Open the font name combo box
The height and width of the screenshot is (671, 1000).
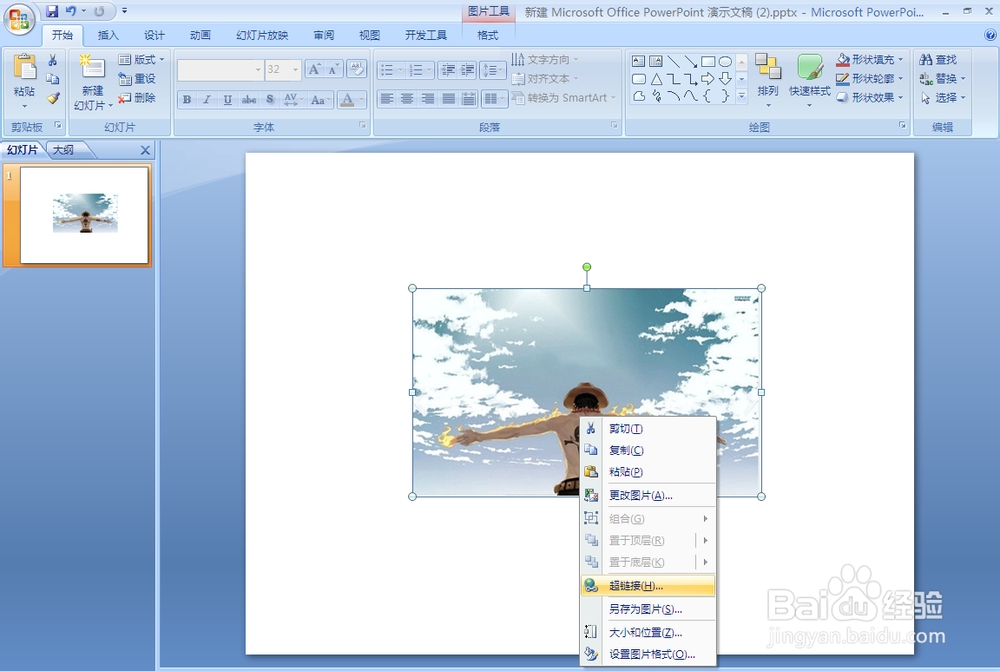[220, 70]
